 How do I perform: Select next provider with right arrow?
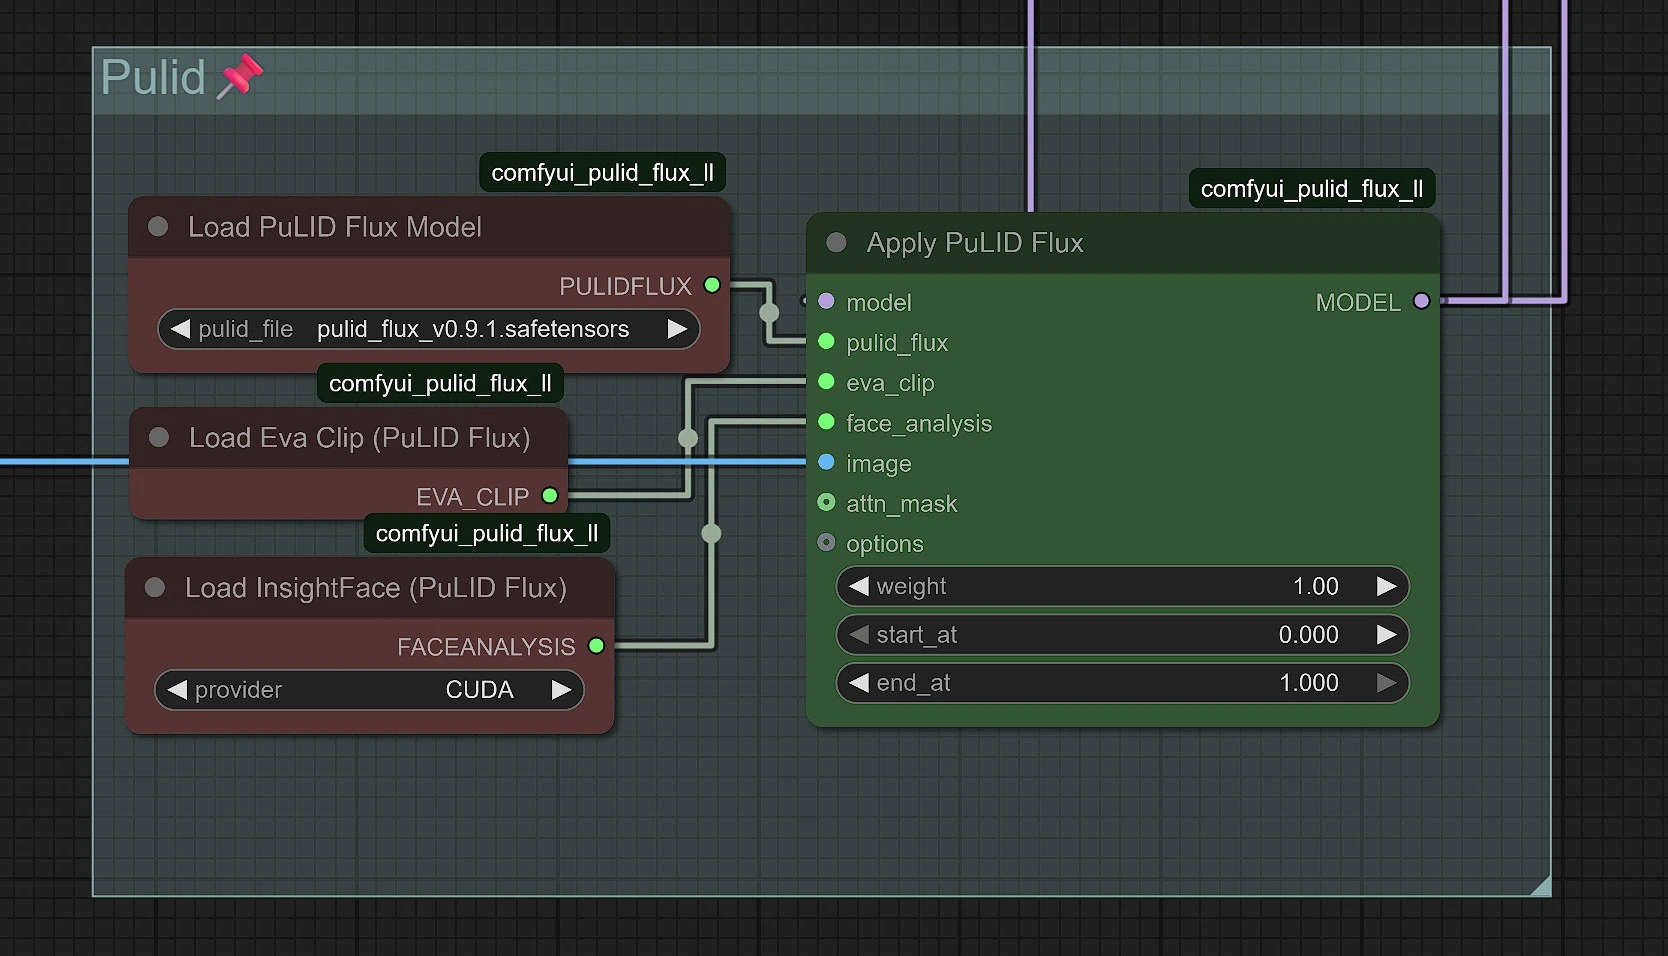[561, 690]
